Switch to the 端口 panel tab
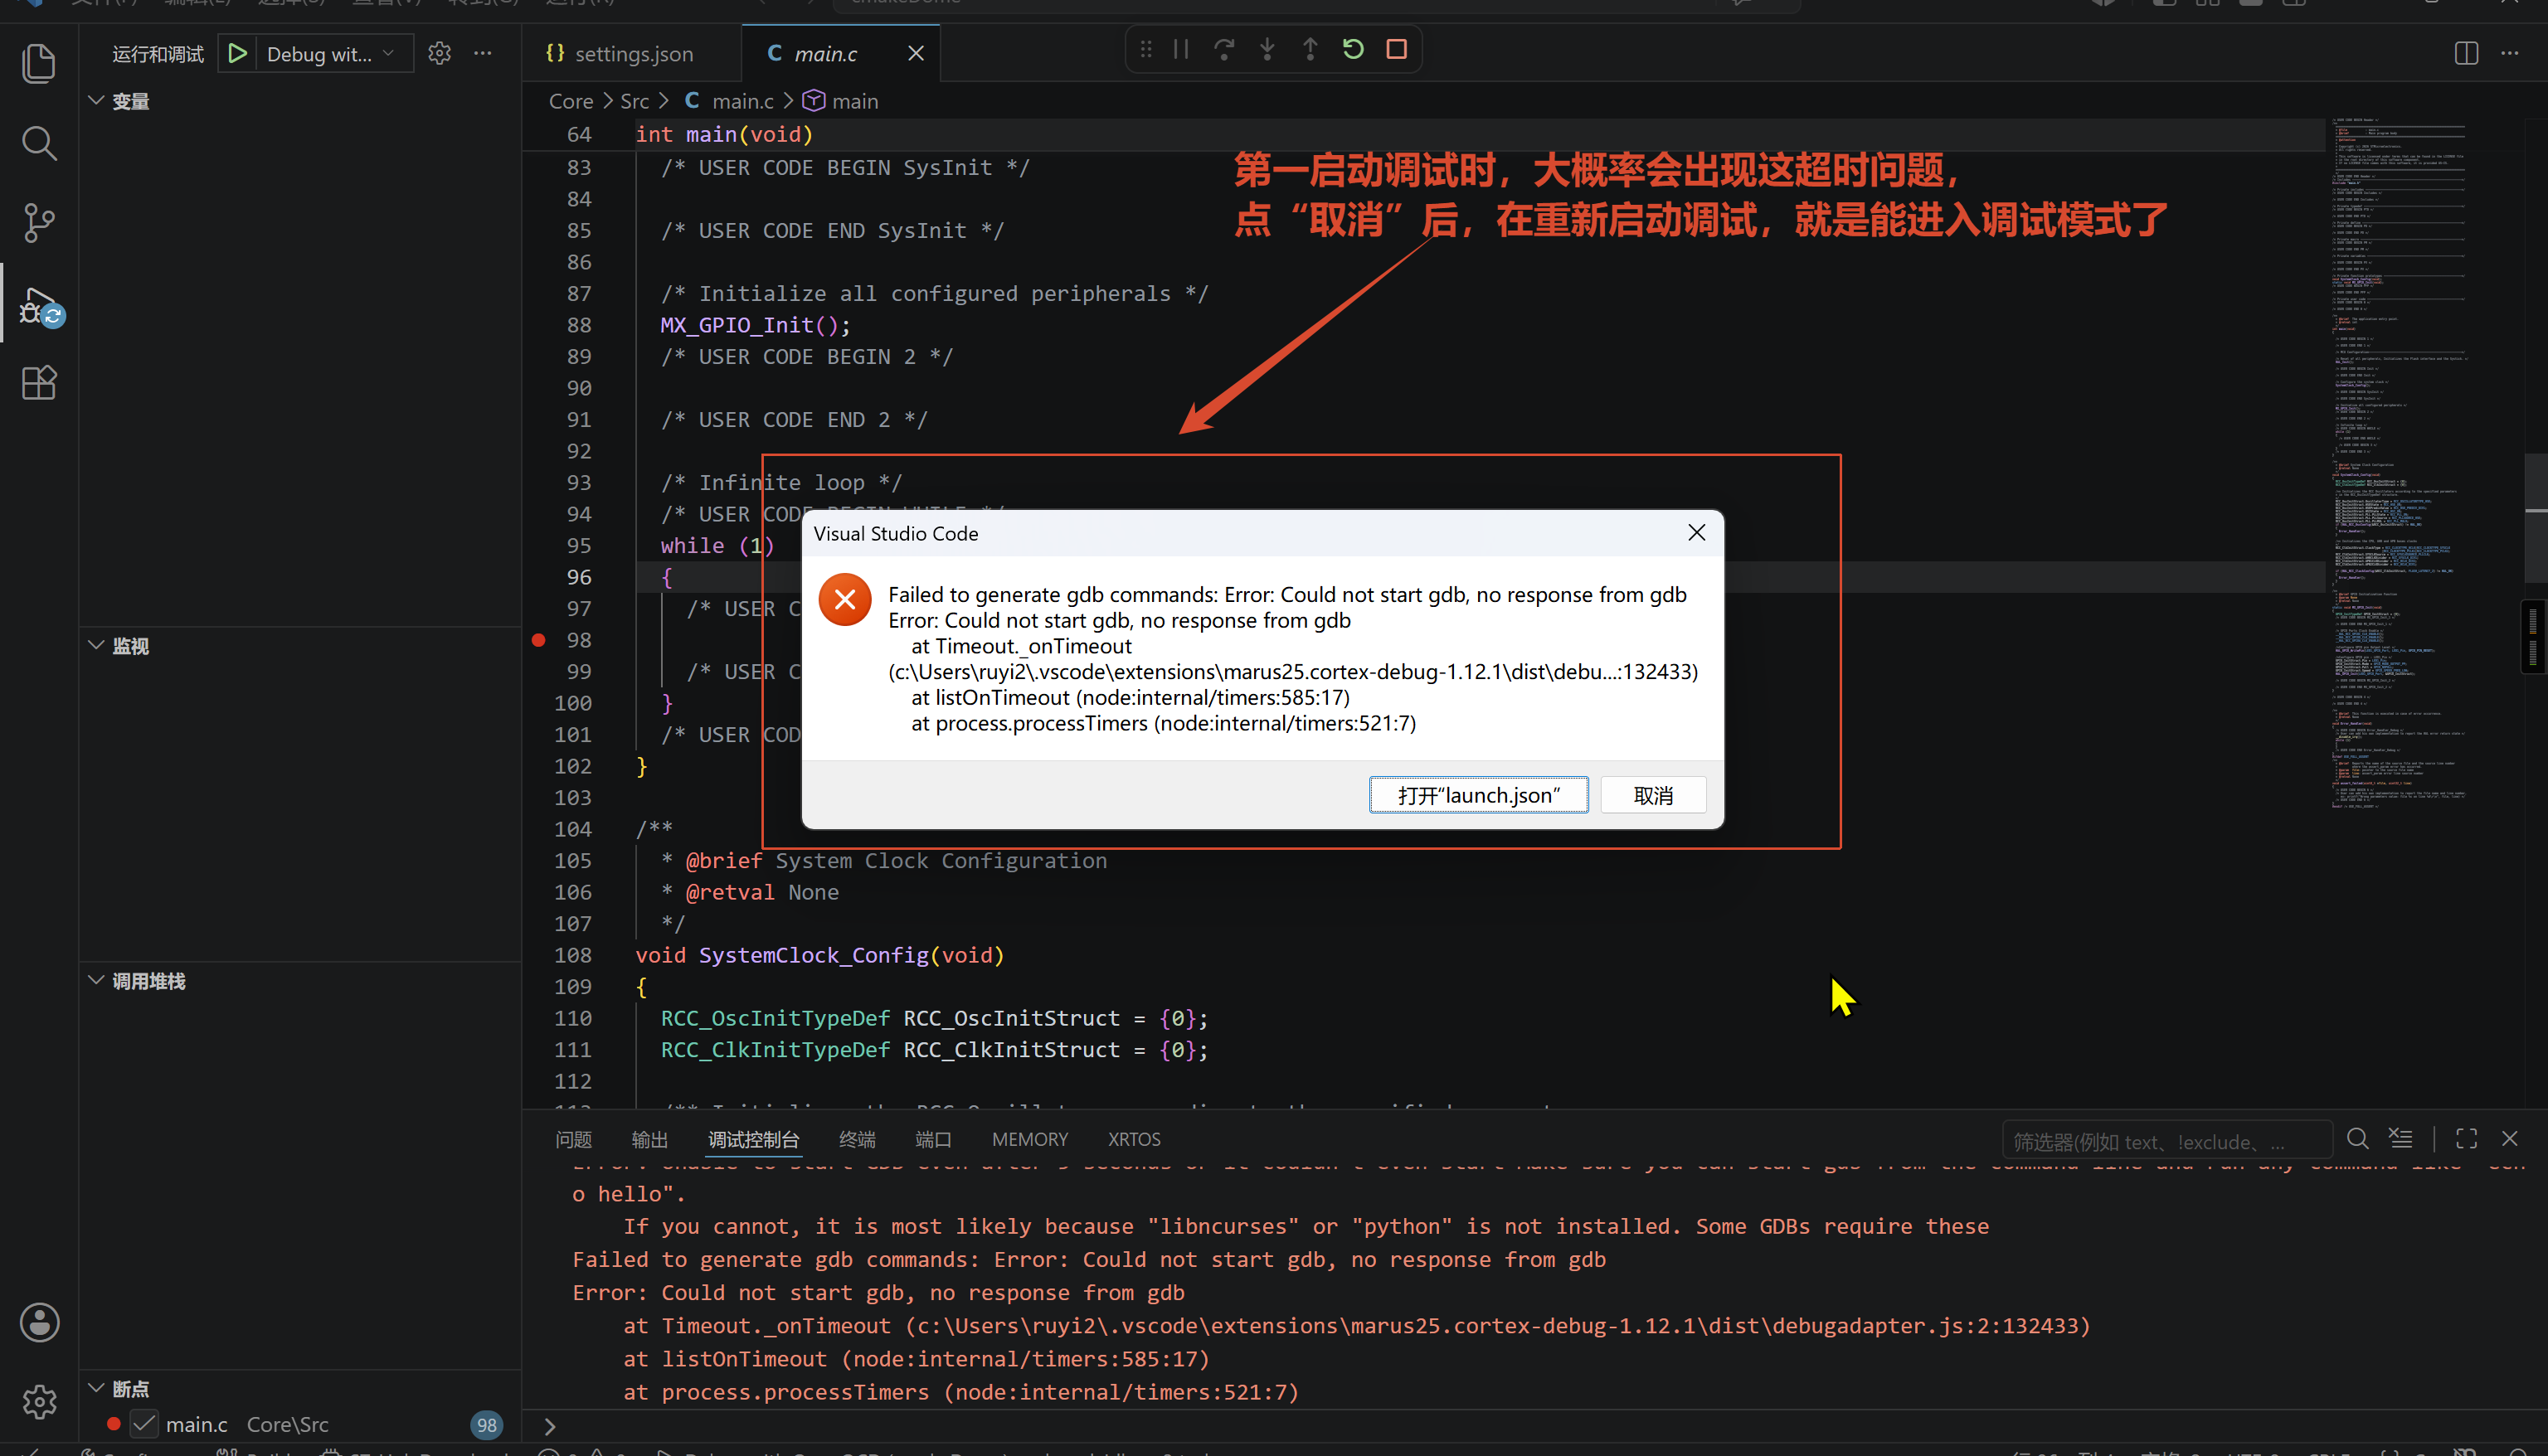Screen dimensions: 2548x1456 (934, 1140)
